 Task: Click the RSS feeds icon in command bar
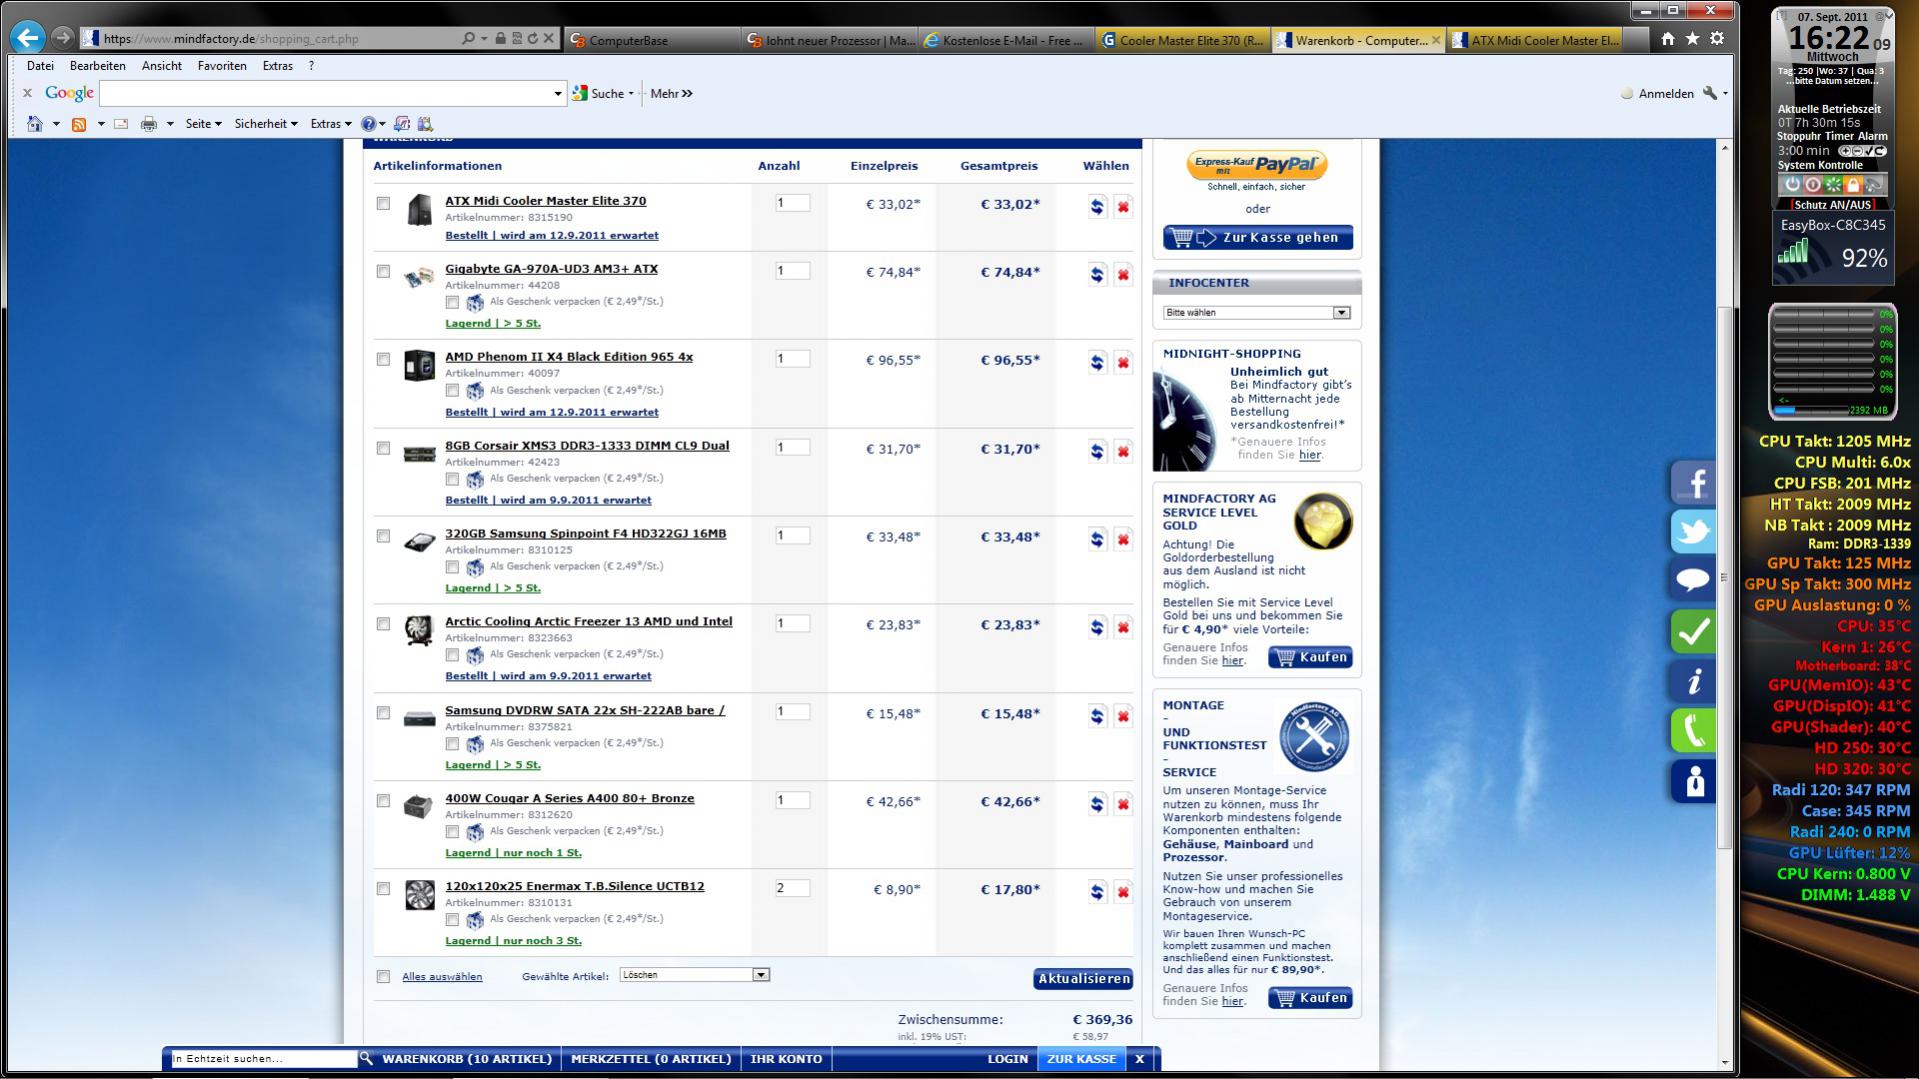point(79,124)
